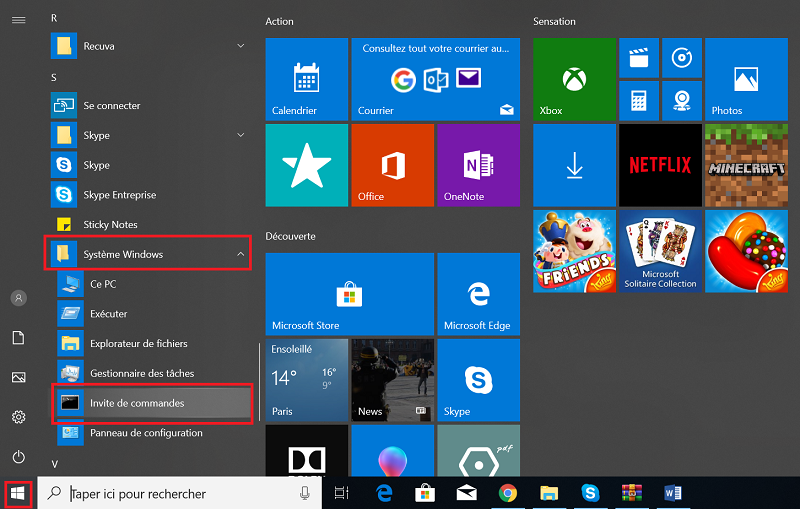Image resolution: width=800 pixels, height=509 pixels.
Task: Open Ce PC
Action: click(x=155, y=284)
